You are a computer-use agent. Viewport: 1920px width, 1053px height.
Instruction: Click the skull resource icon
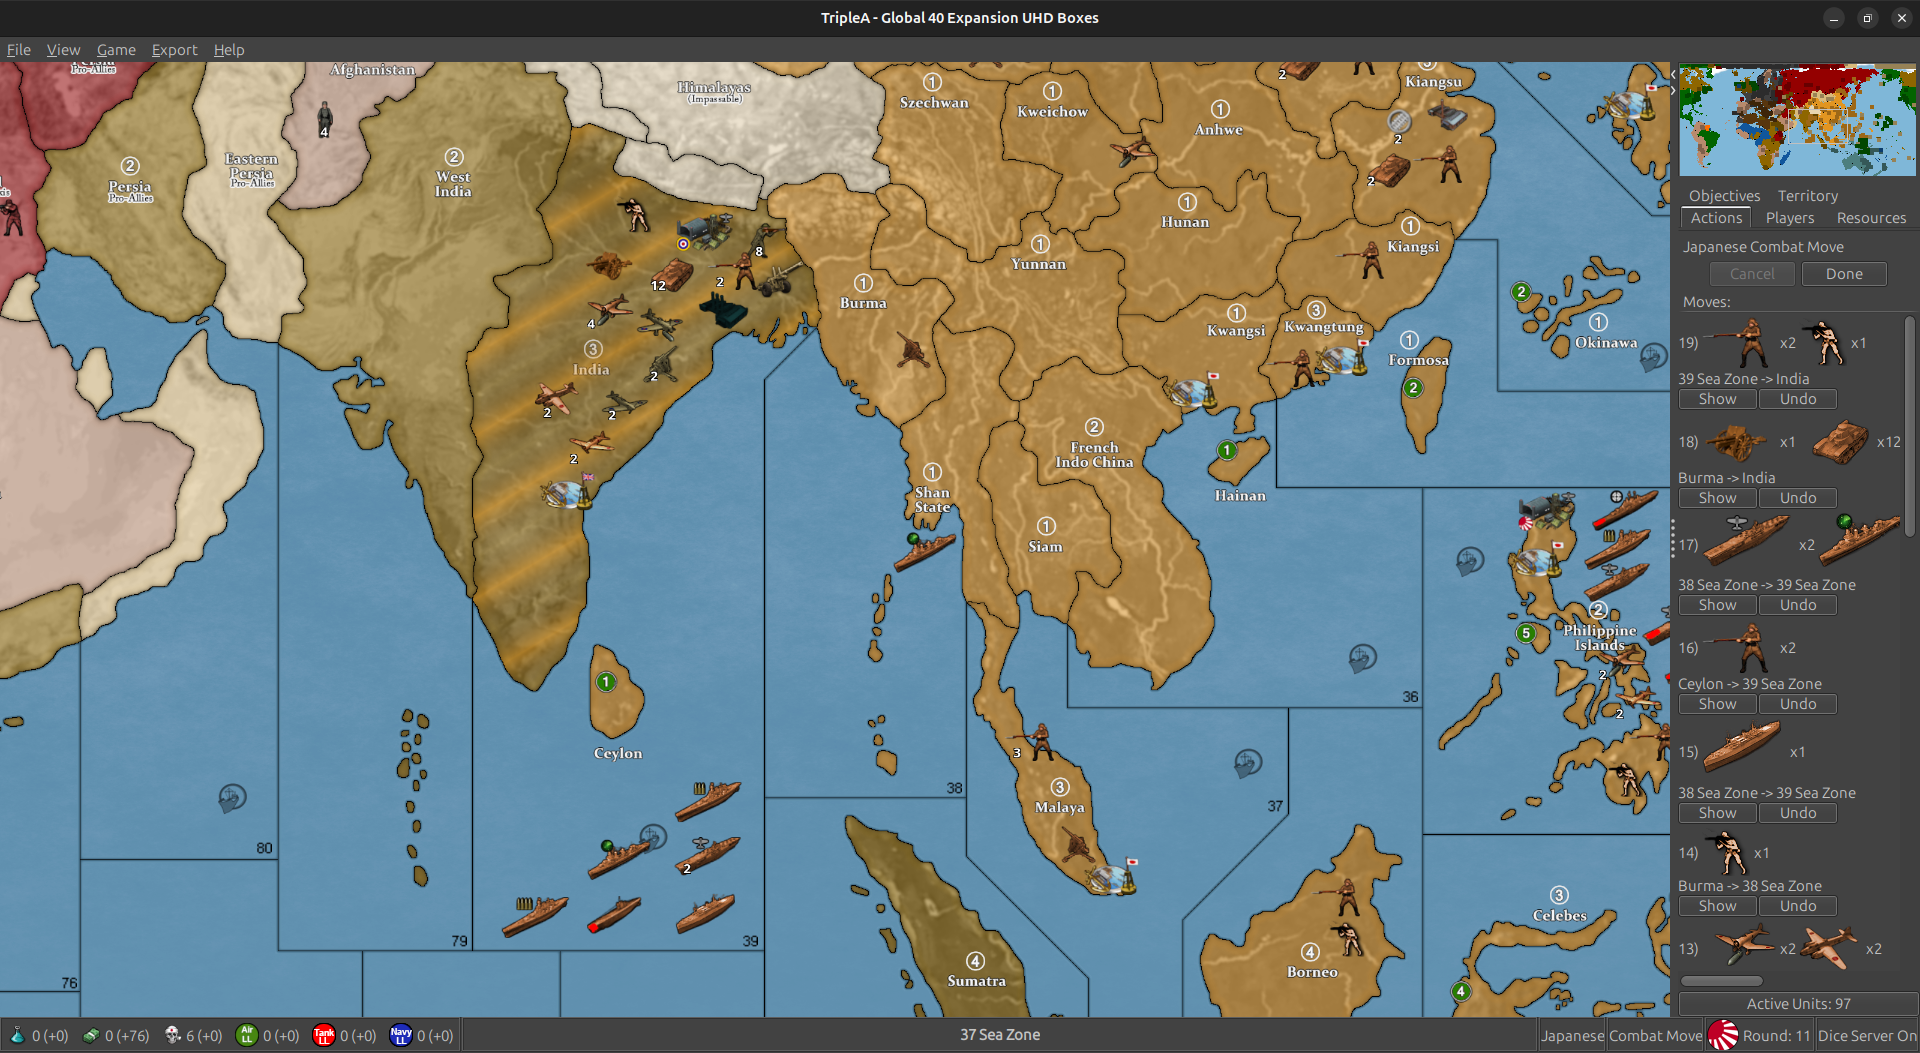click(x=172, y=1035)
